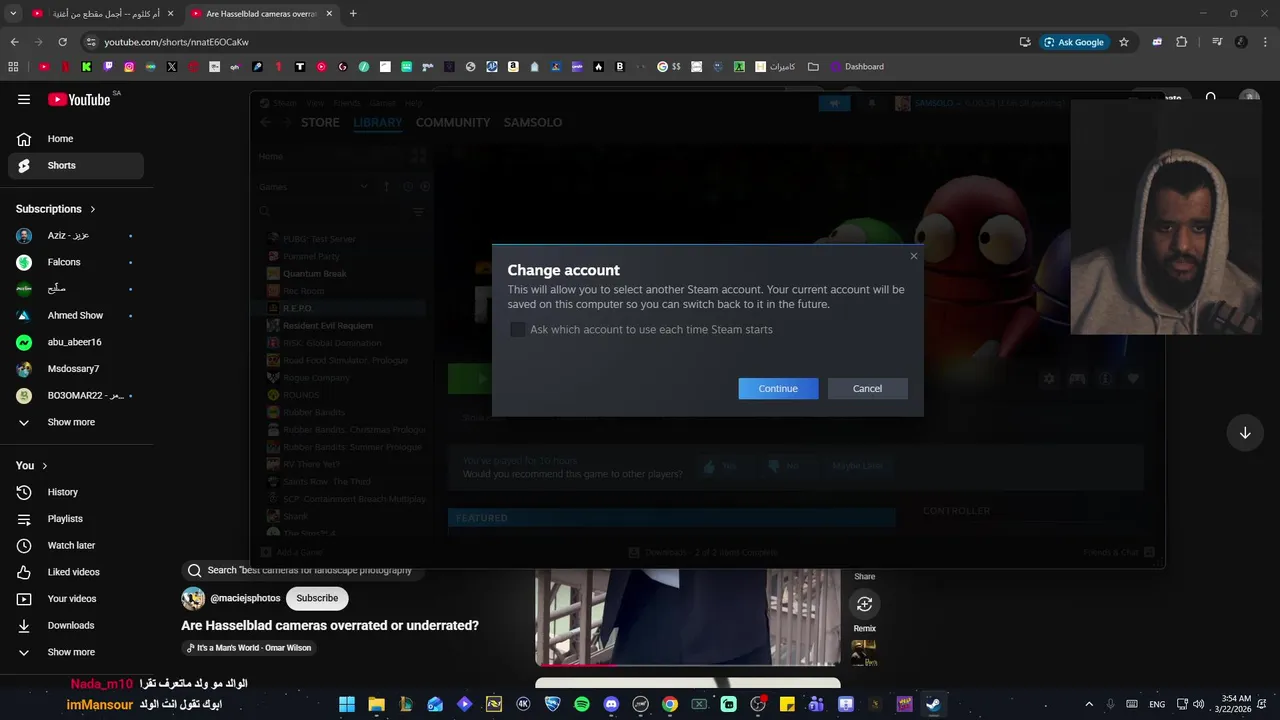Open Playlists in YouTube sidebar

[x=76, y=519]
